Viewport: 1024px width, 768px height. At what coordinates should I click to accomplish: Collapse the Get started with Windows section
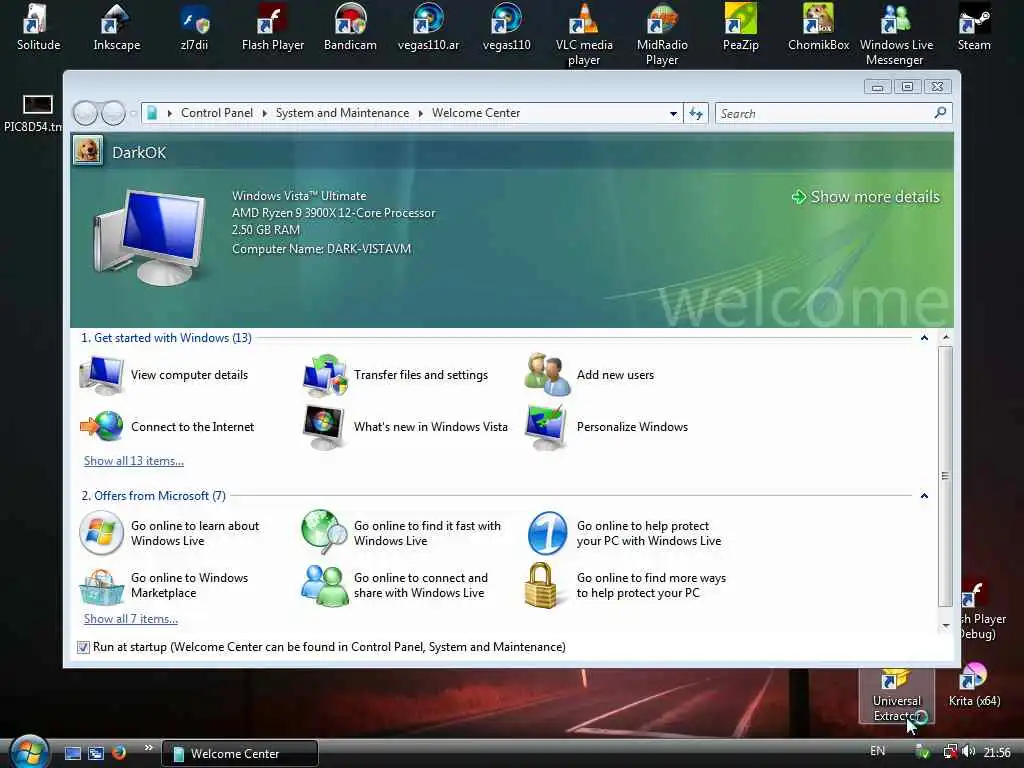(x=924, y=338)
